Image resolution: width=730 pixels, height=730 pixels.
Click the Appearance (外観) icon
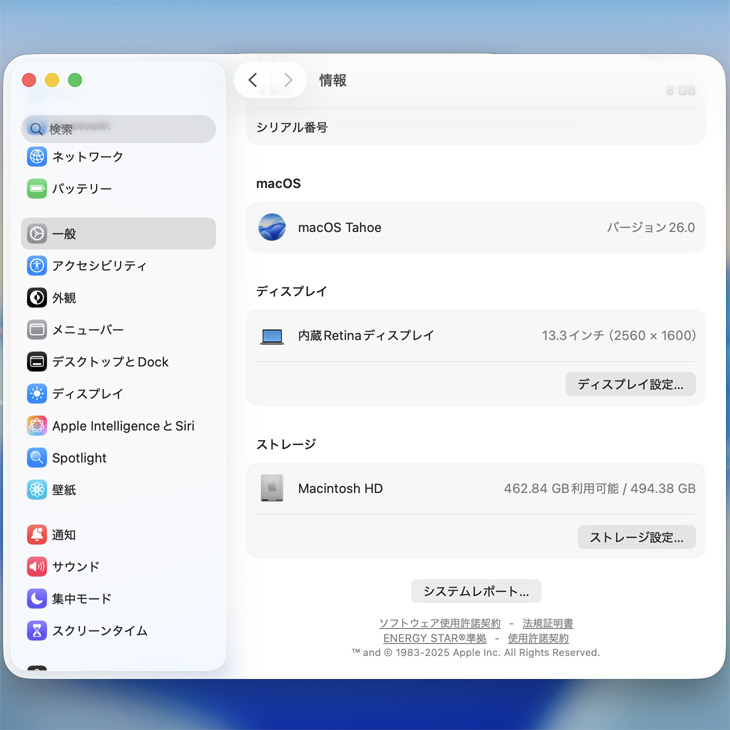pyautogui.click(x=37, y=298)
